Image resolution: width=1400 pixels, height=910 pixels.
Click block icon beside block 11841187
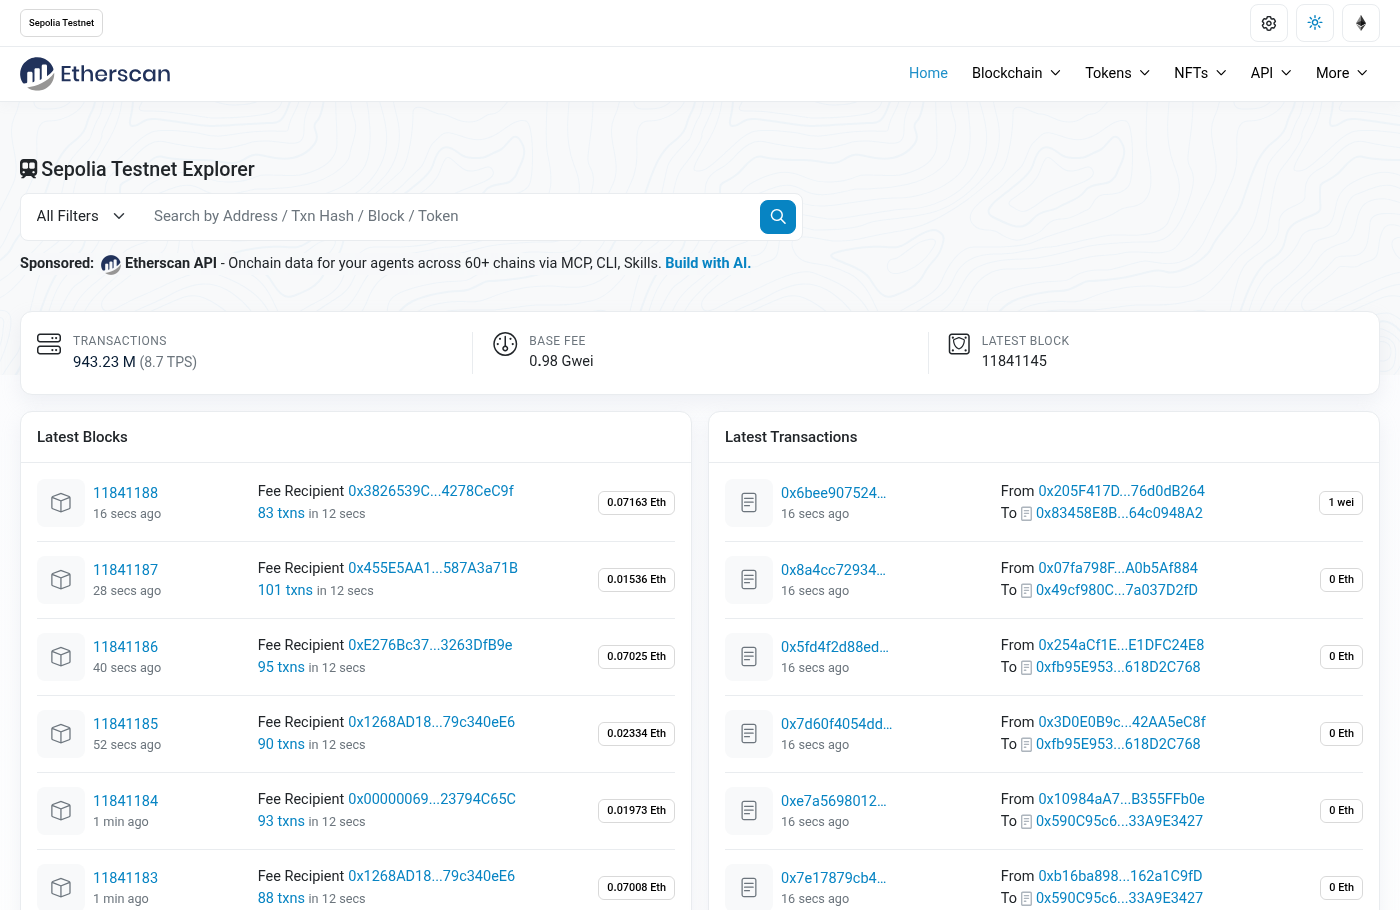(61, 579)
